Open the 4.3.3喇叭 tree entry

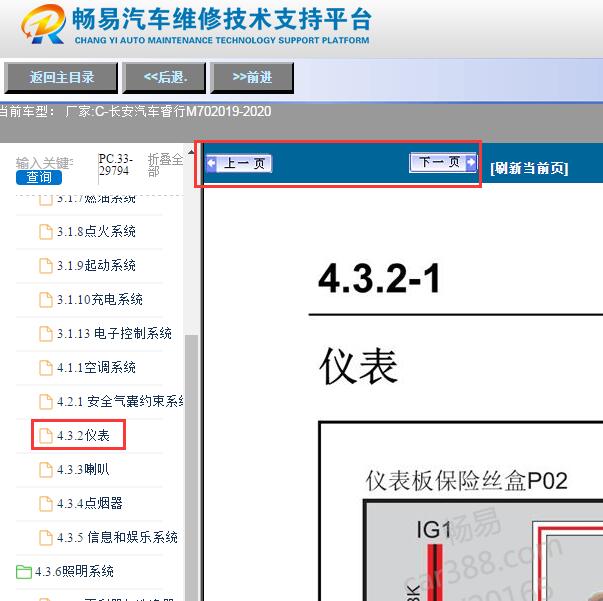(x=83, y=469)
